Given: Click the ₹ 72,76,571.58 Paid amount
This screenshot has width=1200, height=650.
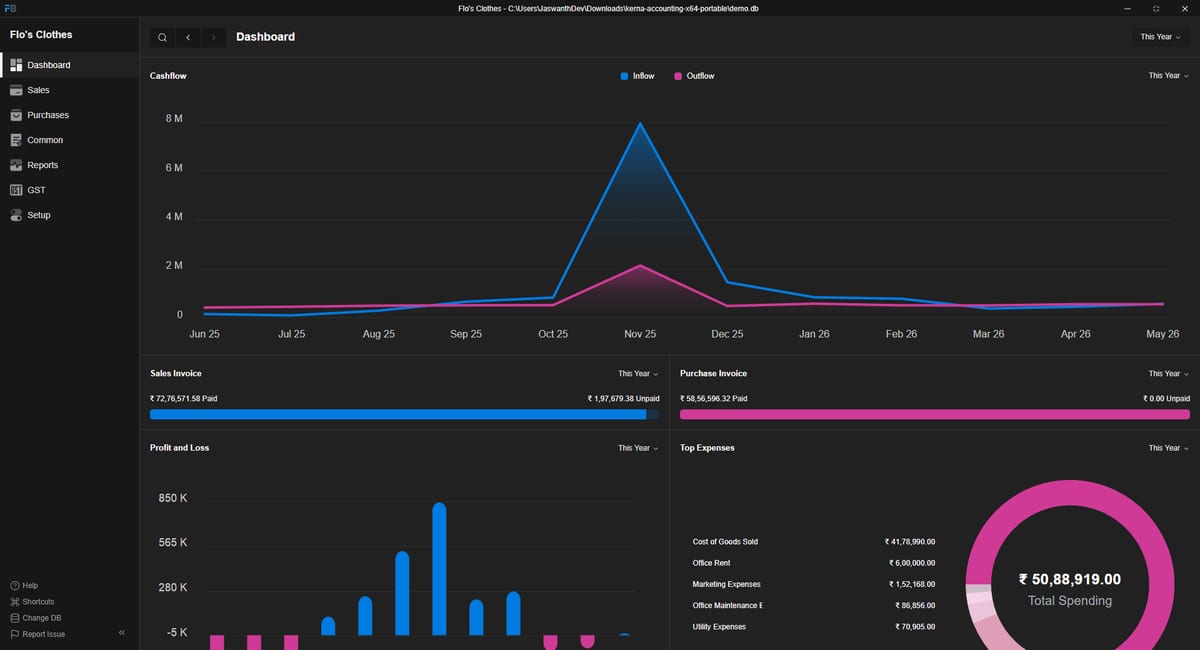Looking at the screenshot, I should [184, 398].
